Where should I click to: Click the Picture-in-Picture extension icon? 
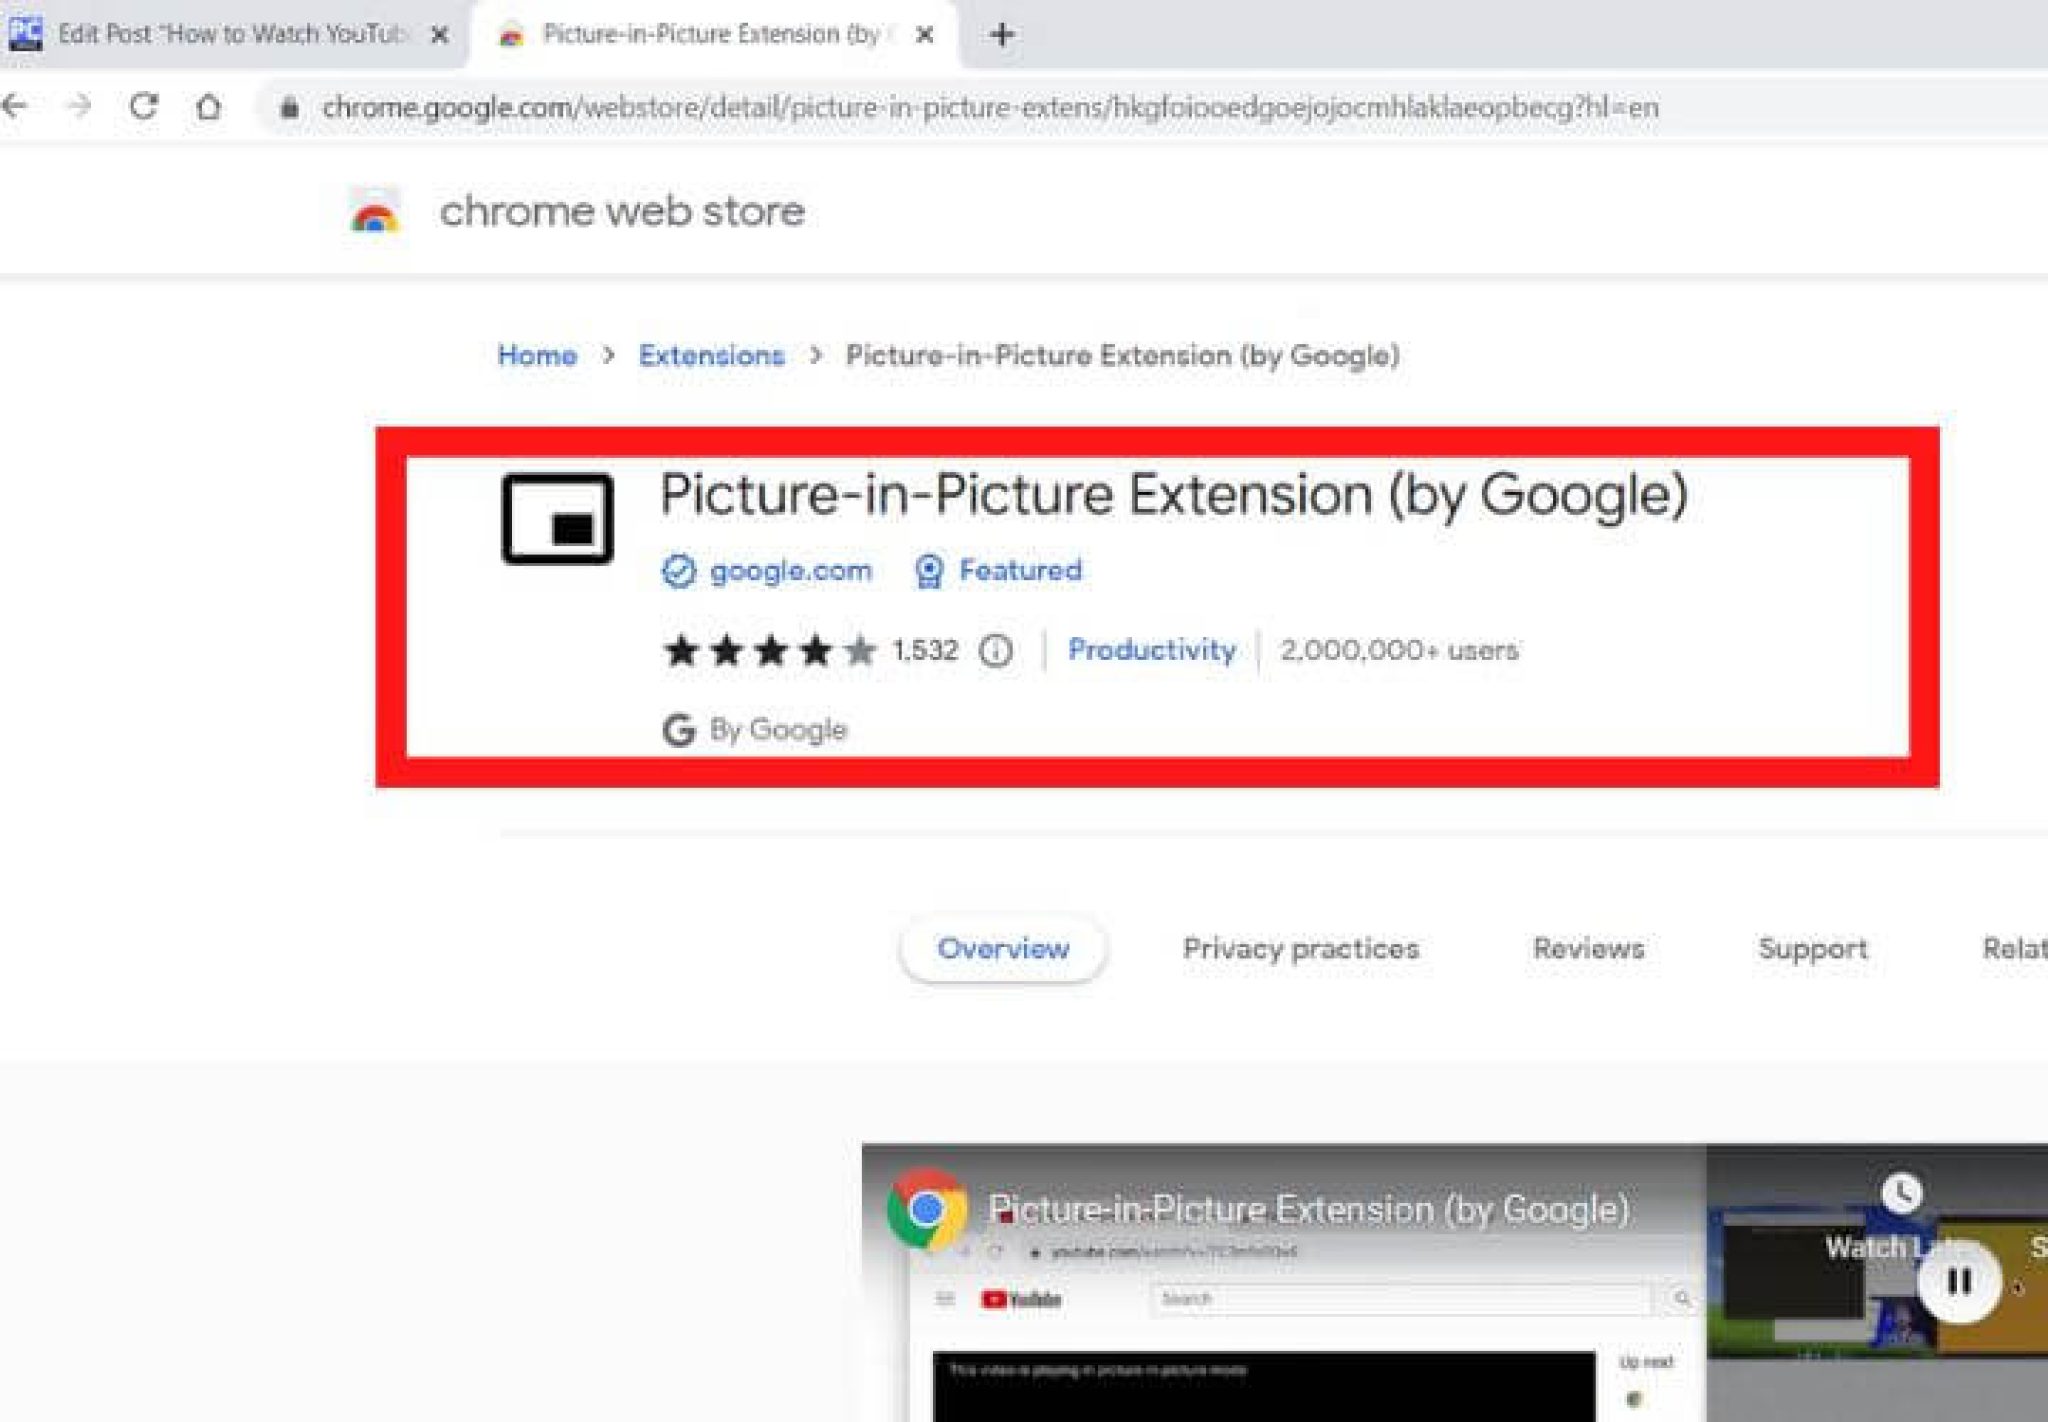tap(557, 519)
